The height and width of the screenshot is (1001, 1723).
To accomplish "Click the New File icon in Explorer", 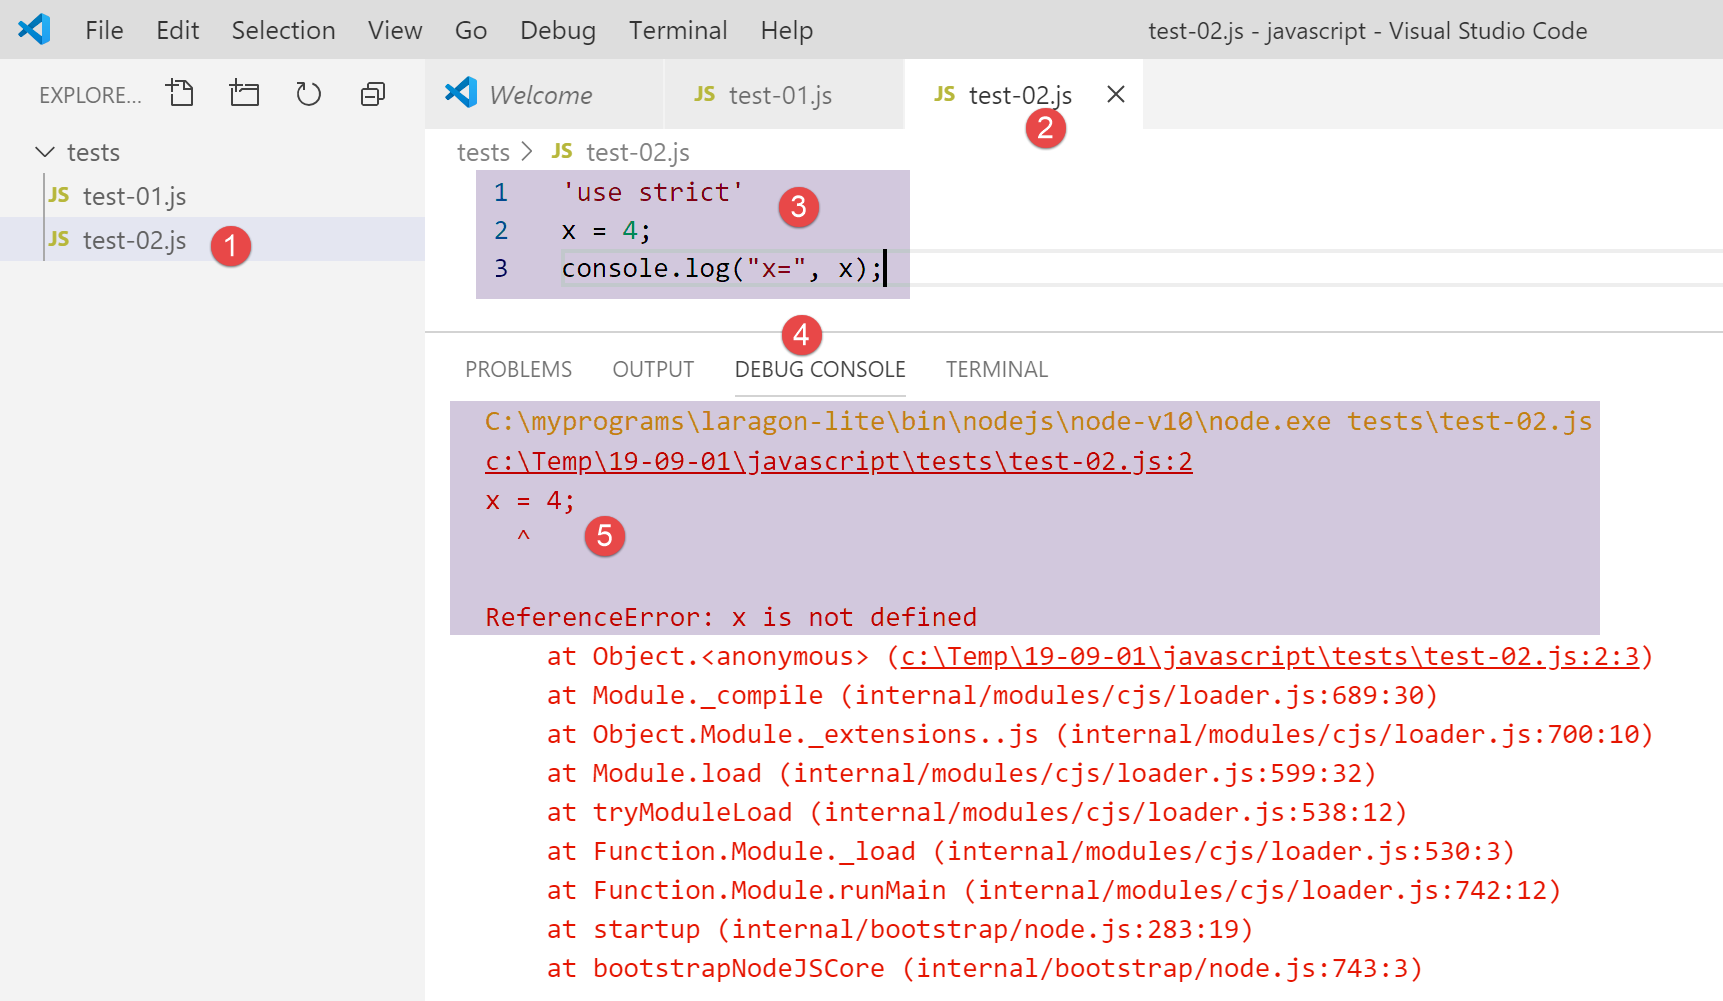I will (181, 94).
